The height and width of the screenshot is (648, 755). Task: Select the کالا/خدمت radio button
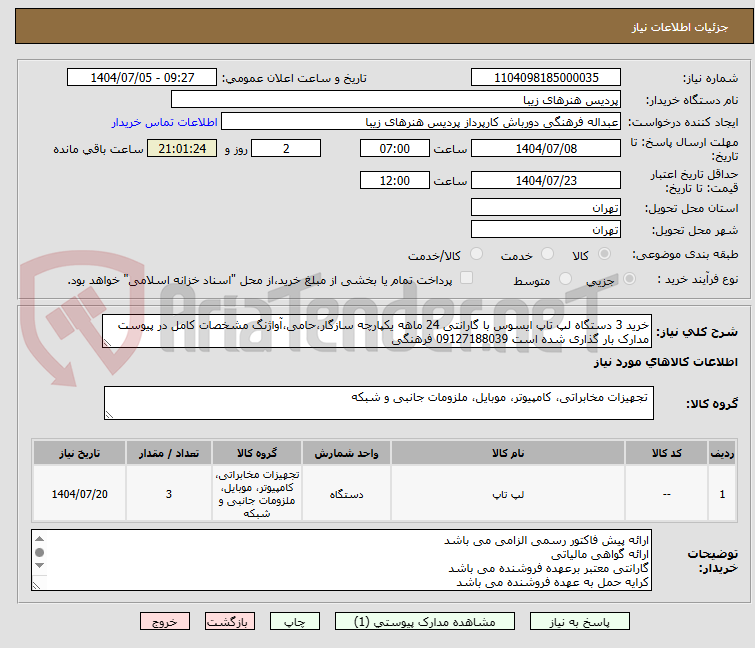coord(476,255)
